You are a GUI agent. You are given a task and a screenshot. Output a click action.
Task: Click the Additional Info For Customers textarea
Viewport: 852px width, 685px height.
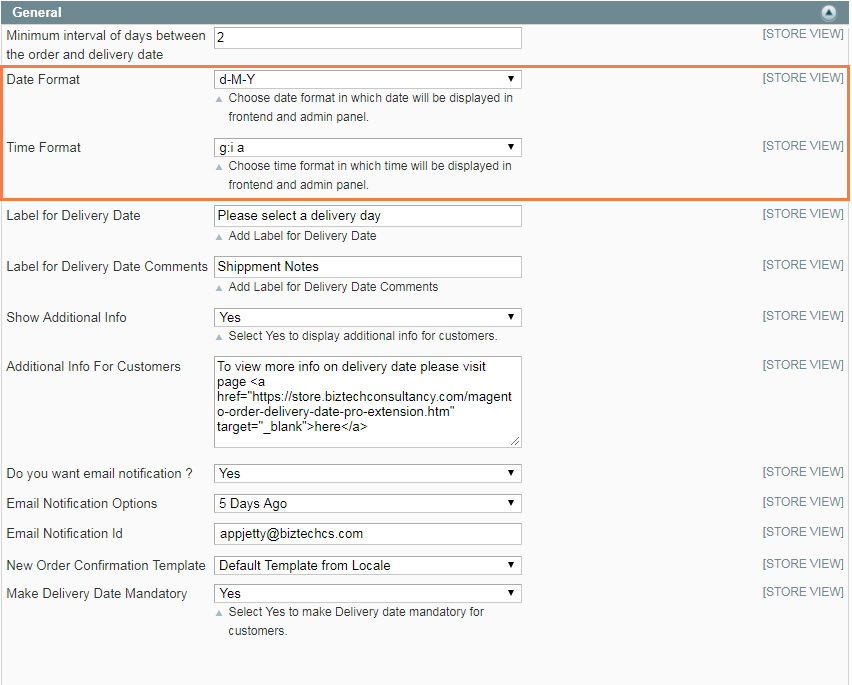click(x=367, y=402)
